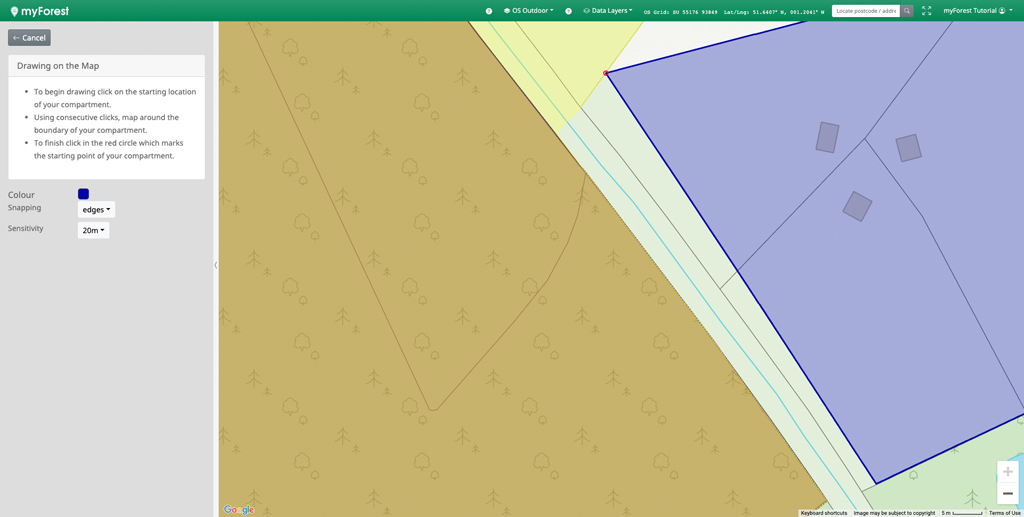Viewport: 1024px width, 517px height.
Task: Click red circle compartment starting point
Action: coord(606,73)
